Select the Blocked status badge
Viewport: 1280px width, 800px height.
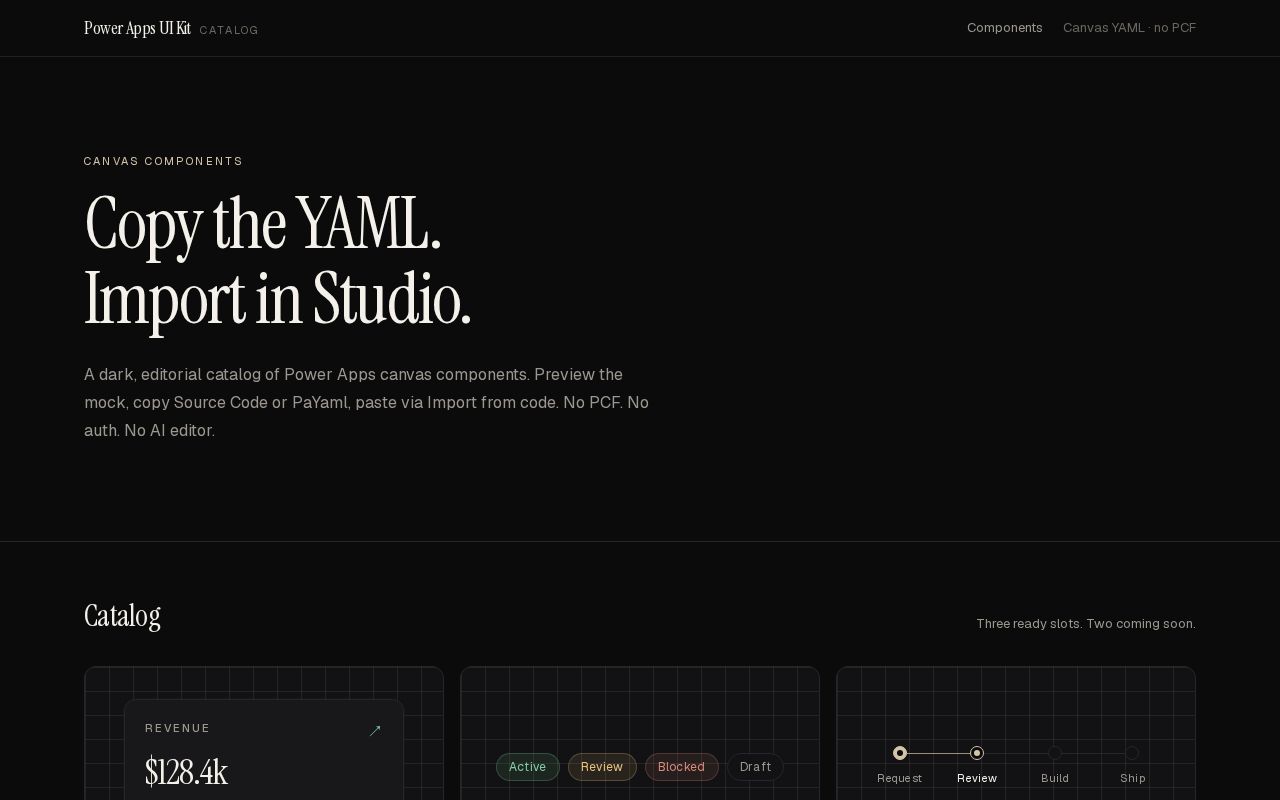point(681,767)
